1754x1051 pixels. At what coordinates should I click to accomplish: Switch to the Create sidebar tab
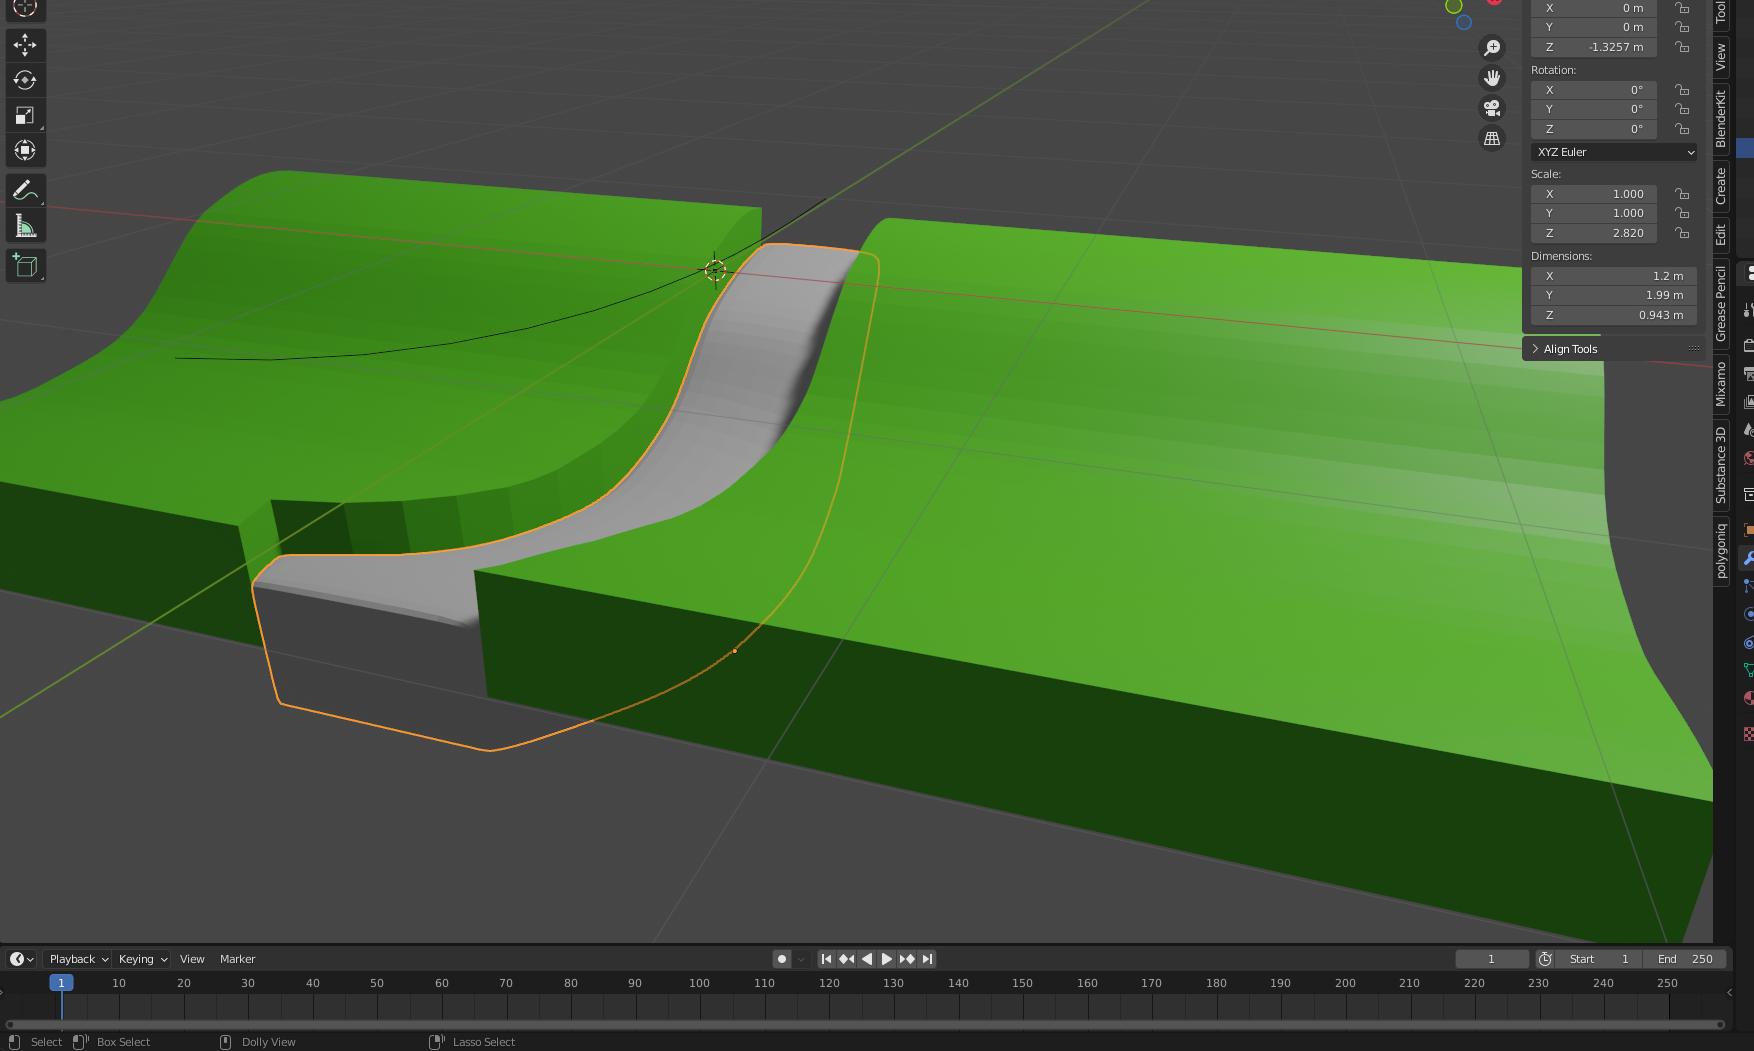point(1721,186)
